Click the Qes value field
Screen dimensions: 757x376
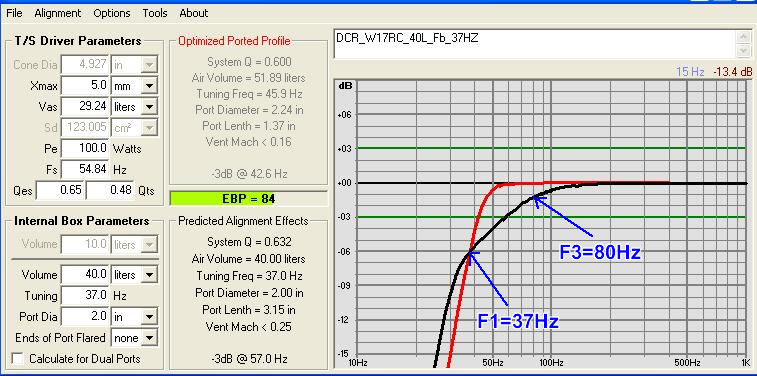coord(60,190)
